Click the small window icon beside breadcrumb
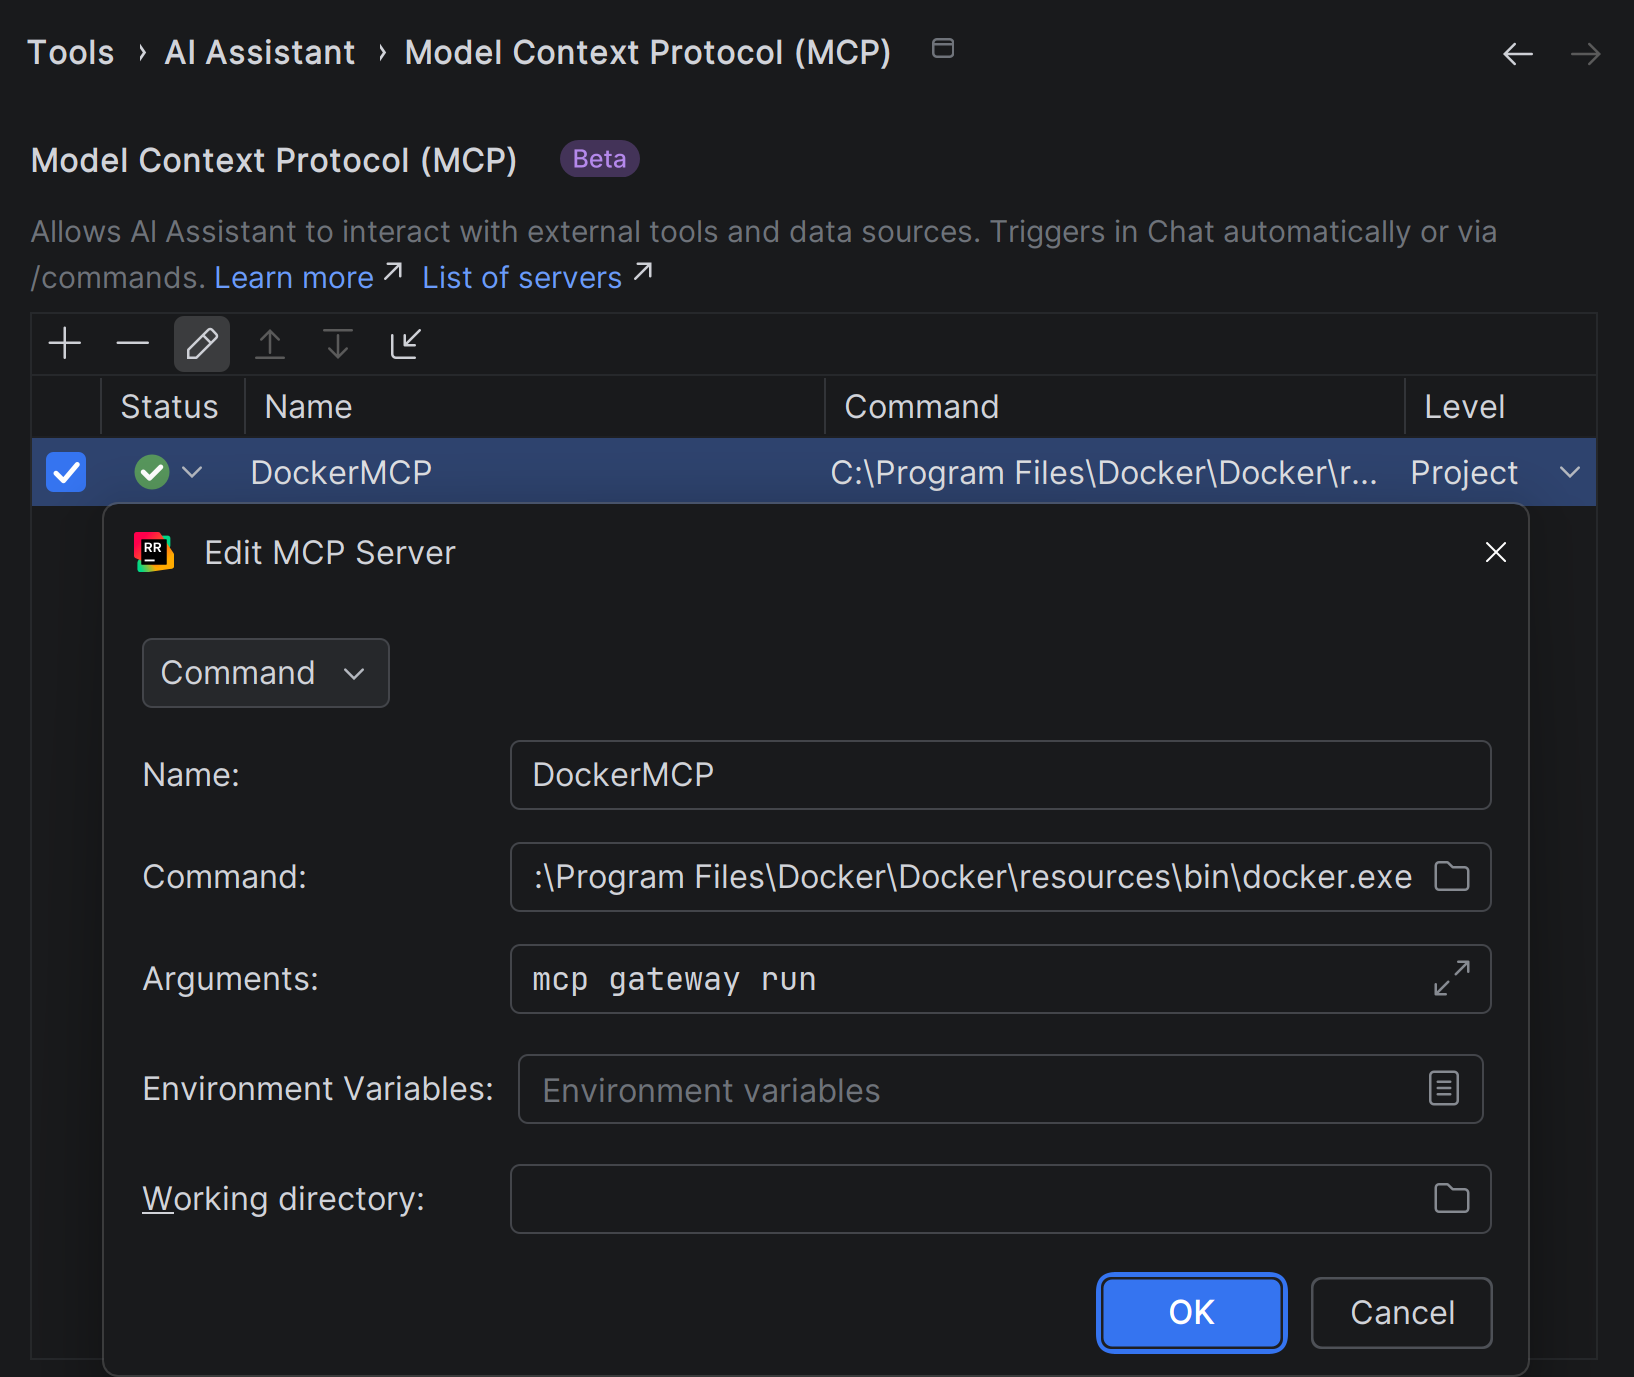 pyautogui.click(x=943, y=48)
